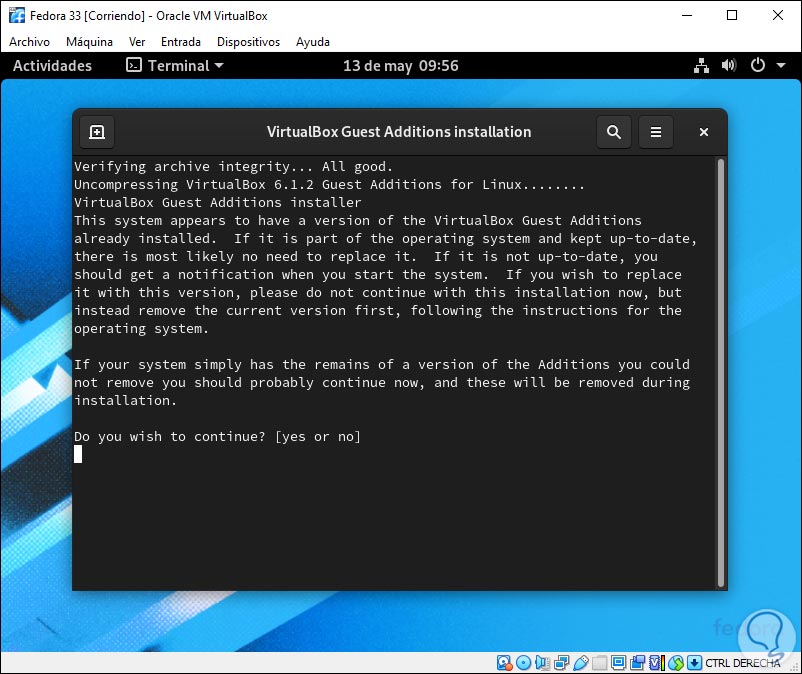
Task: Click the 'Do you wish to continue?' prompt text
Action: (169, 436)
